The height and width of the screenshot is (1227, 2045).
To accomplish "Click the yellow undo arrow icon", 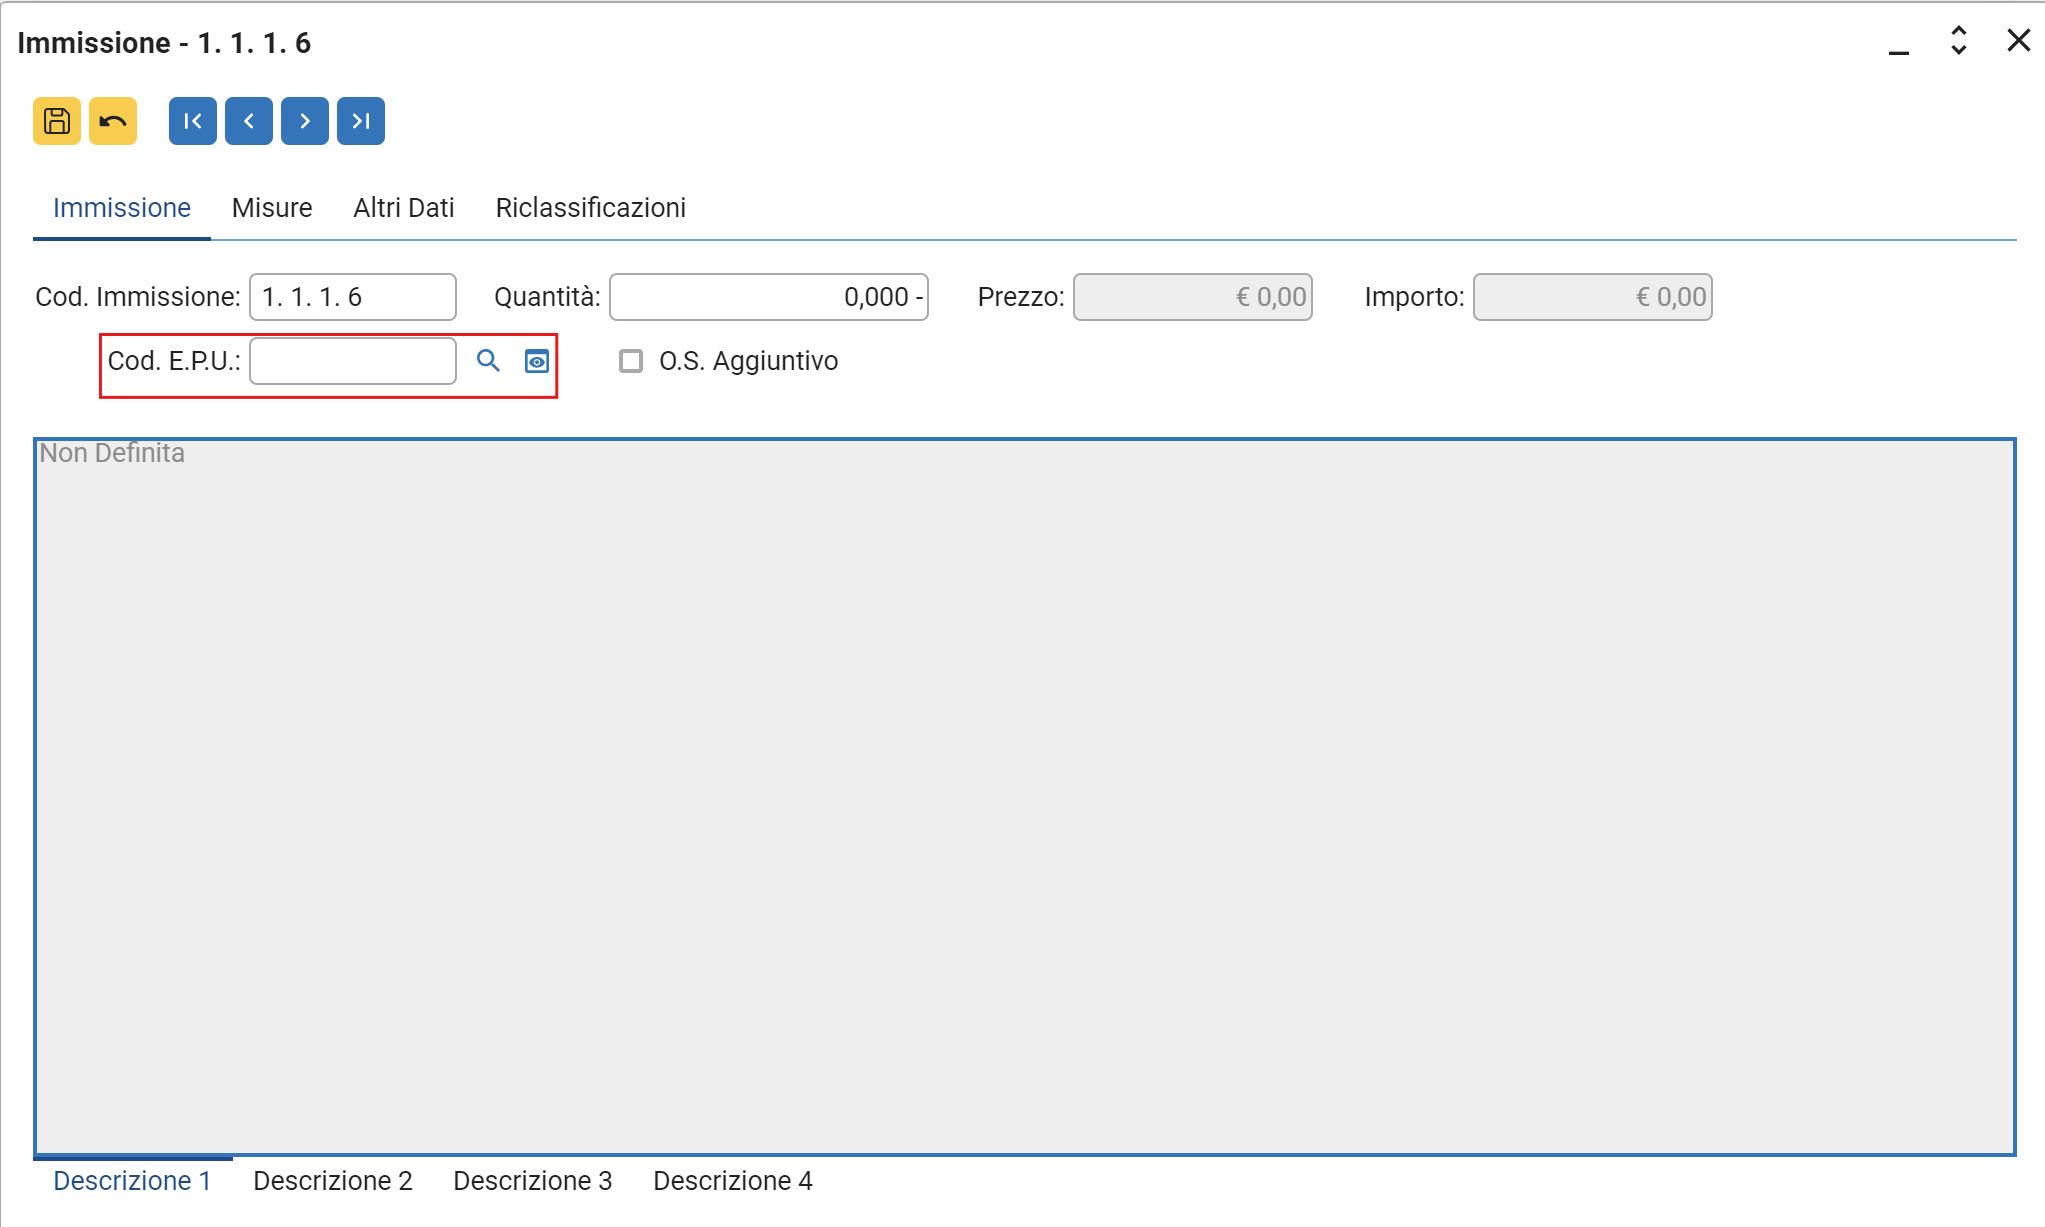I will point(113,121).
